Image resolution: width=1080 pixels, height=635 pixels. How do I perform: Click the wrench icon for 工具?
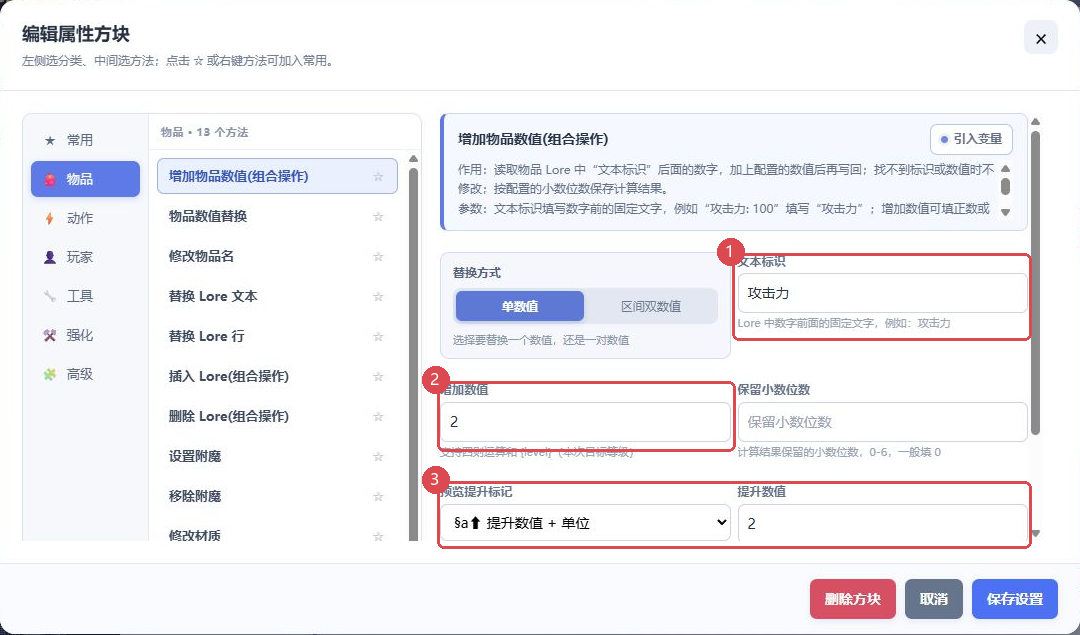coord(50,296)
